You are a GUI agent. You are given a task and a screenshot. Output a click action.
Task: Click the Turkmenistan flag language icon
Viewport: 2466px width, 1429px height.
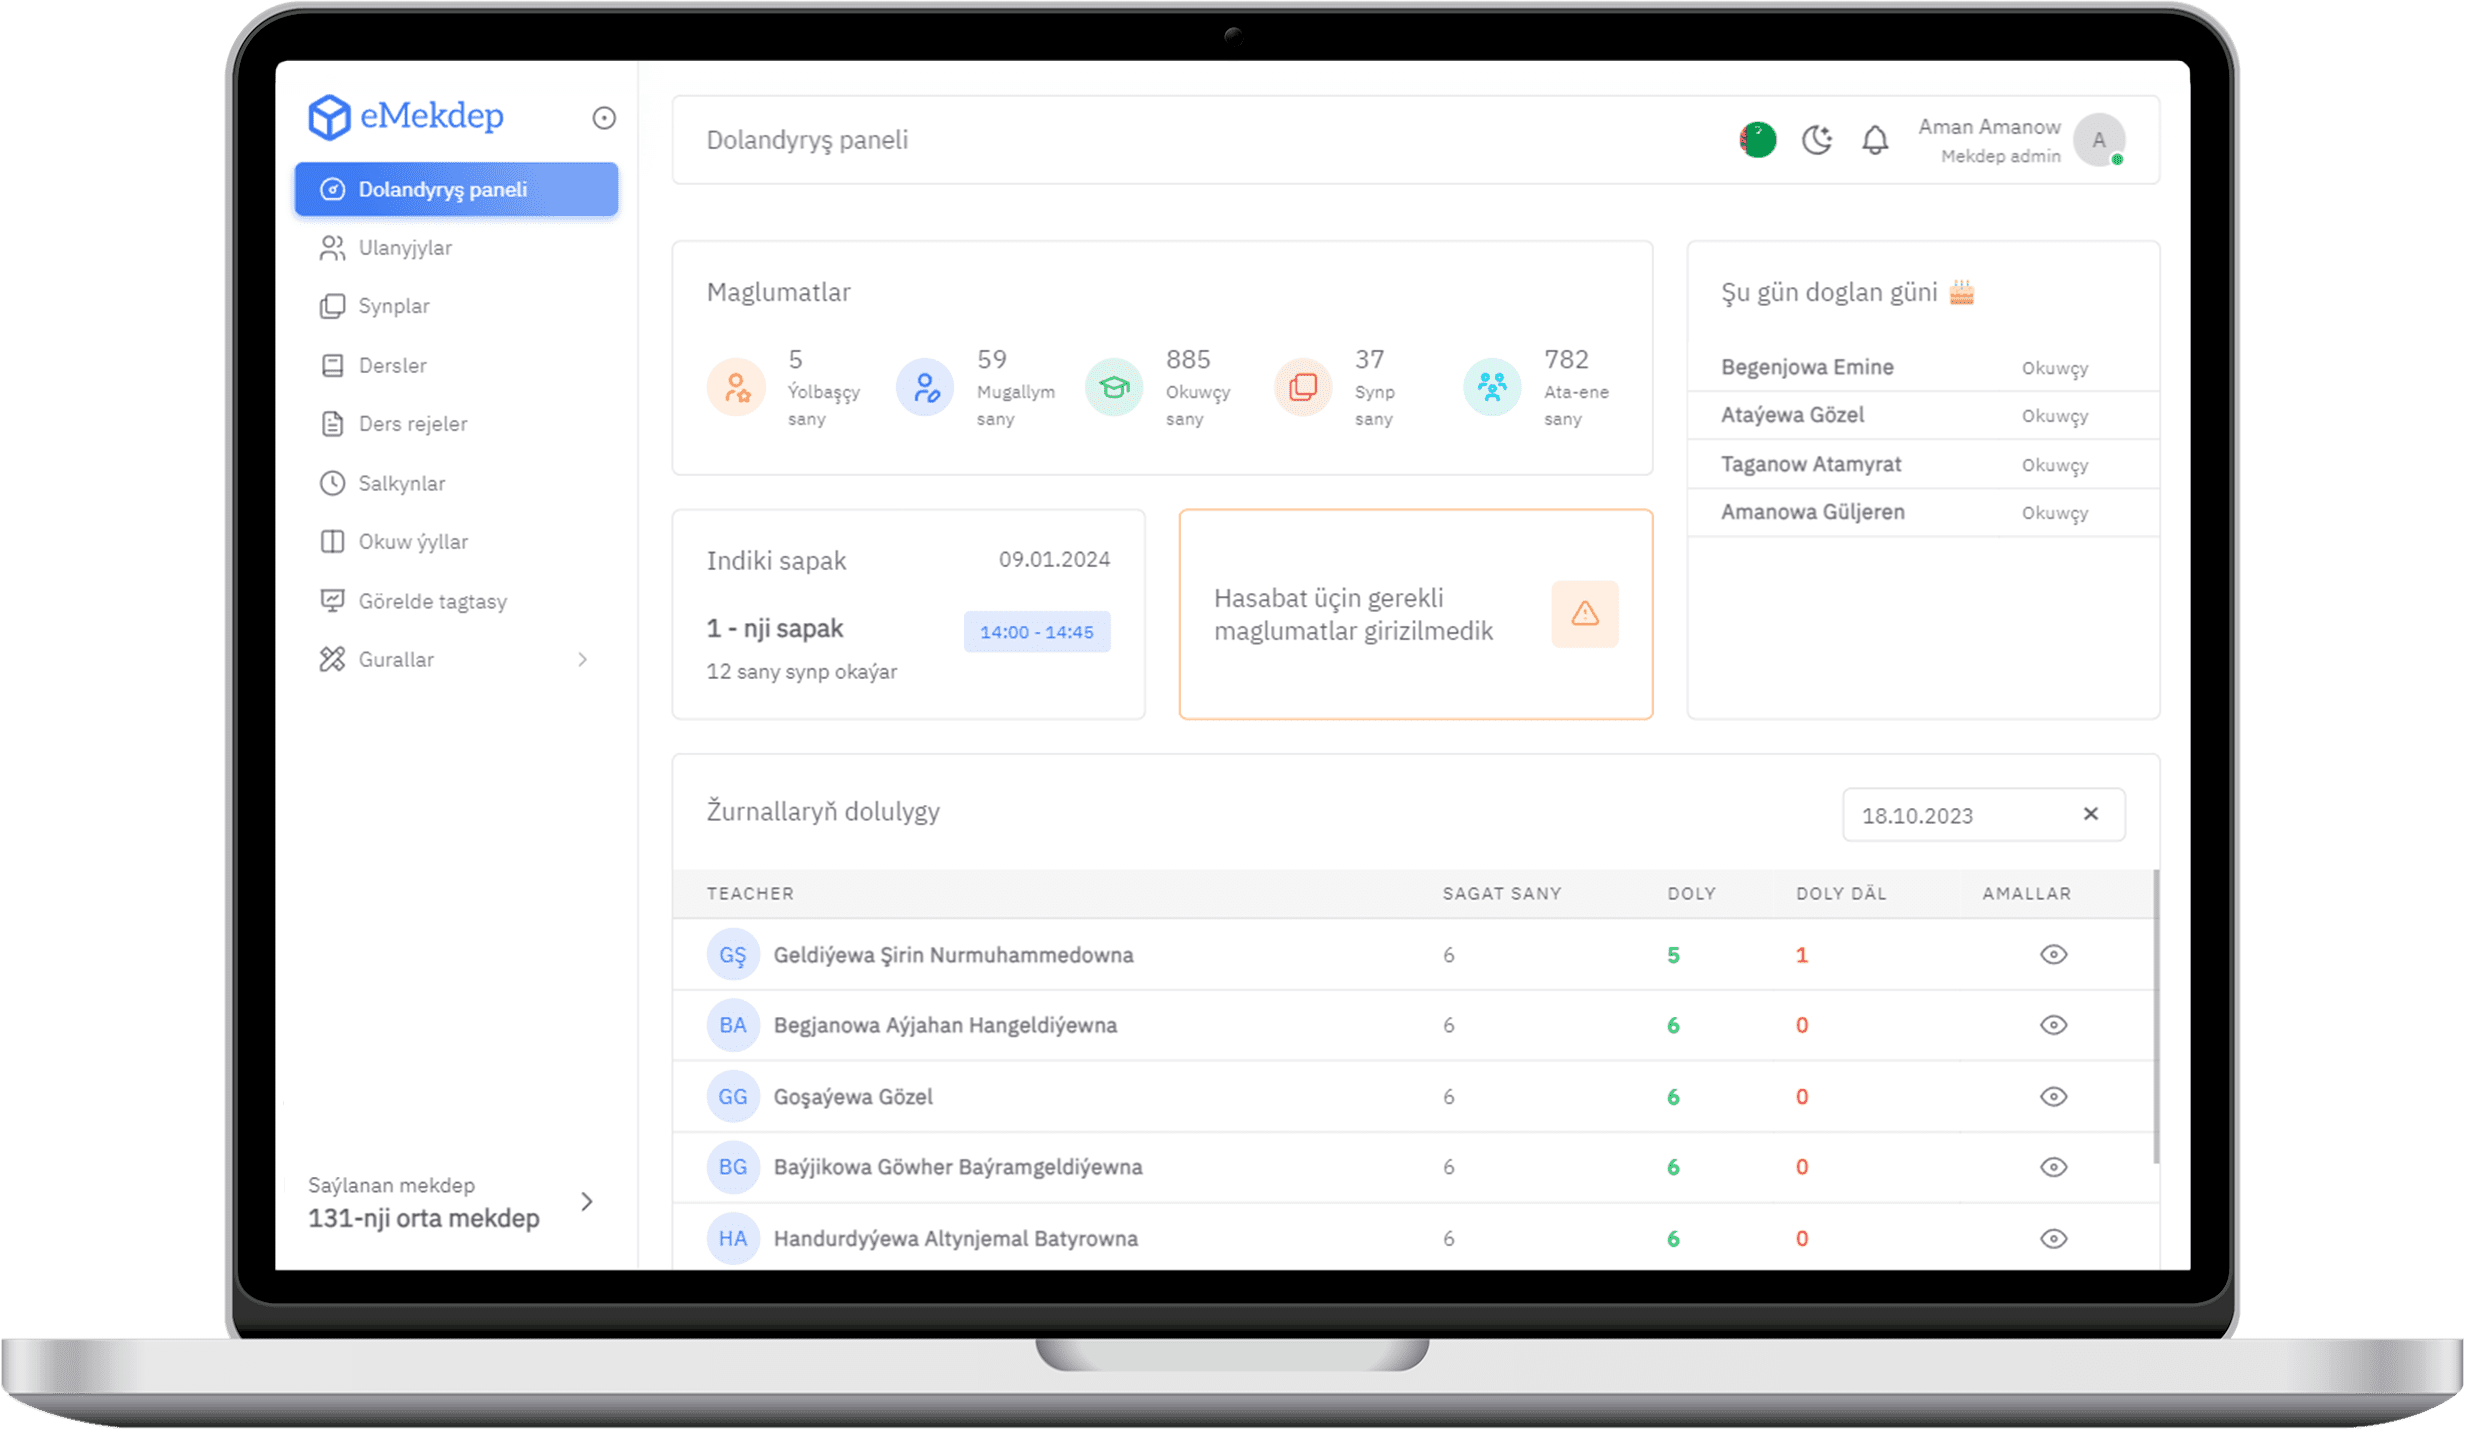1757,140
